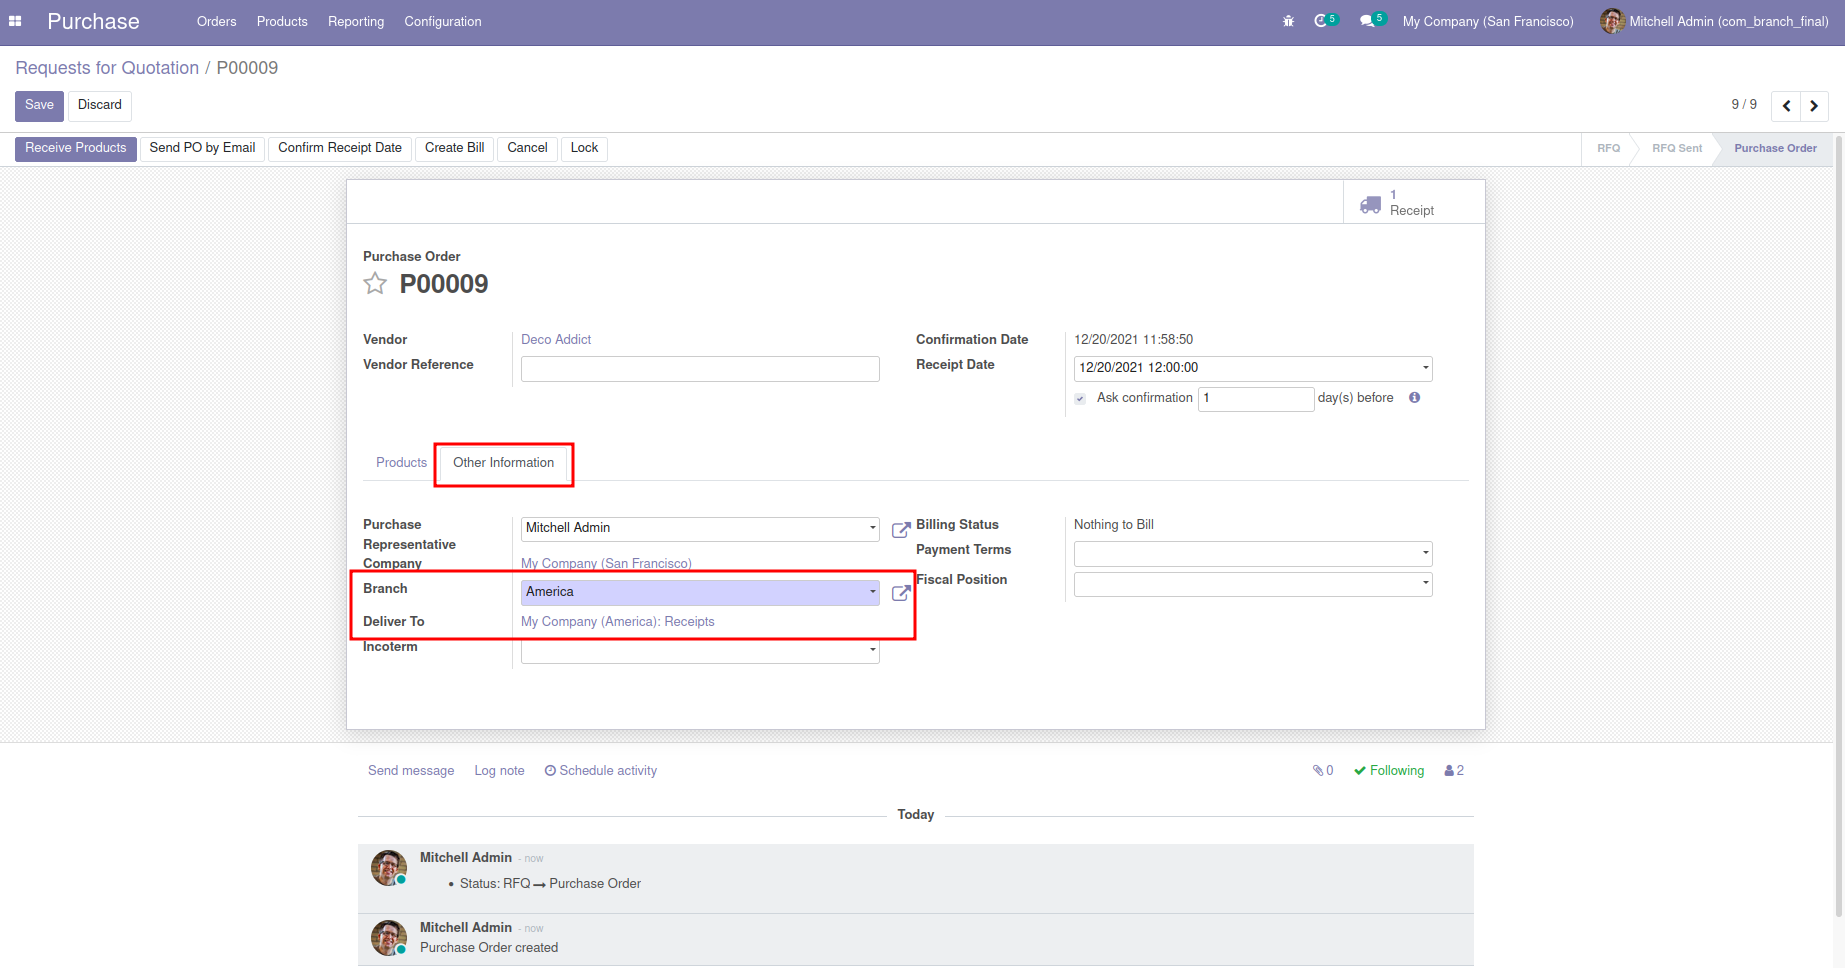Image resolution: width=1845 pixels, height=968 pixels.
Task: Click the info icon after day(s) before
Action: coord(1414,398)
